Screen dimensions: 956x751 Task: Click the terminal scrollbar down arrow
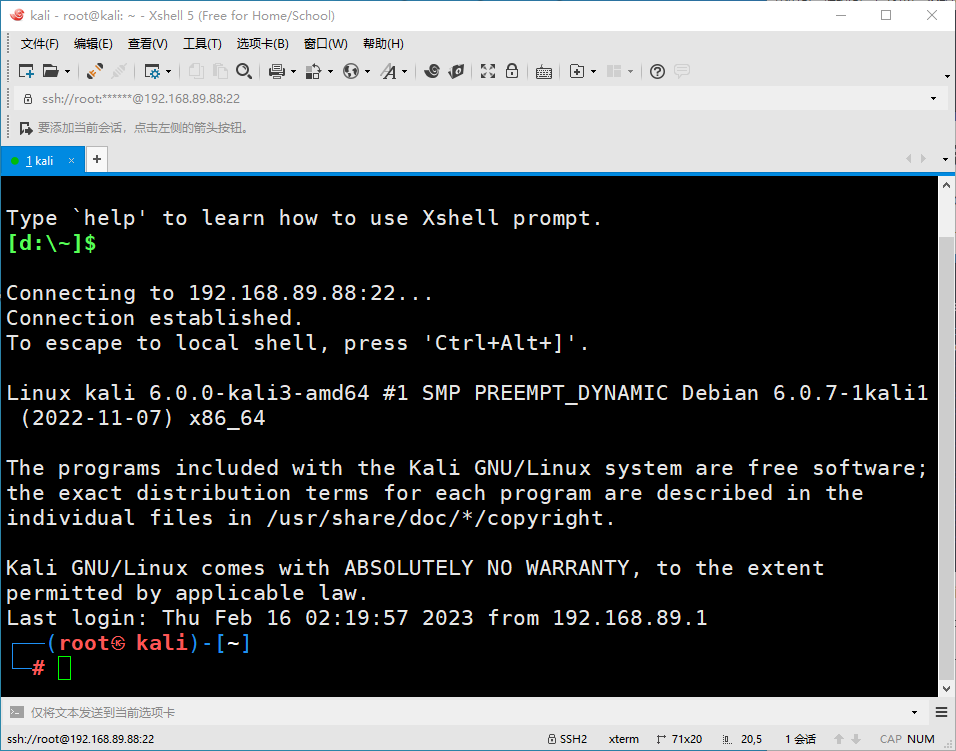[946, 689]
